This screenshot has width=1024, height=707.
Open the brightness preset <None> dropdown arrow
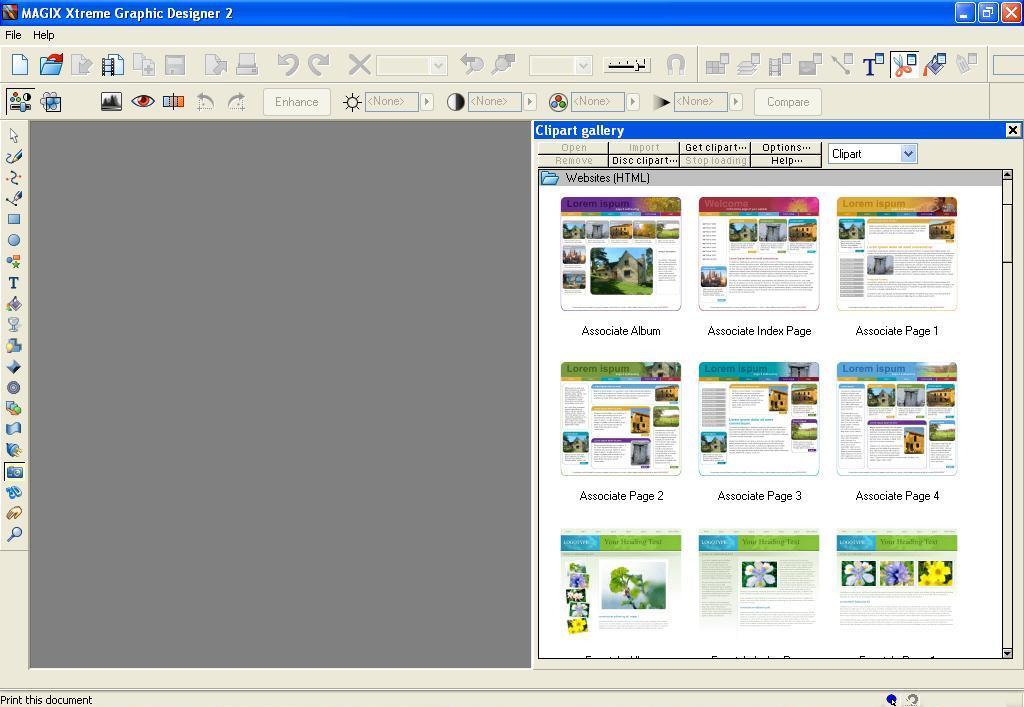coord(428,101)
